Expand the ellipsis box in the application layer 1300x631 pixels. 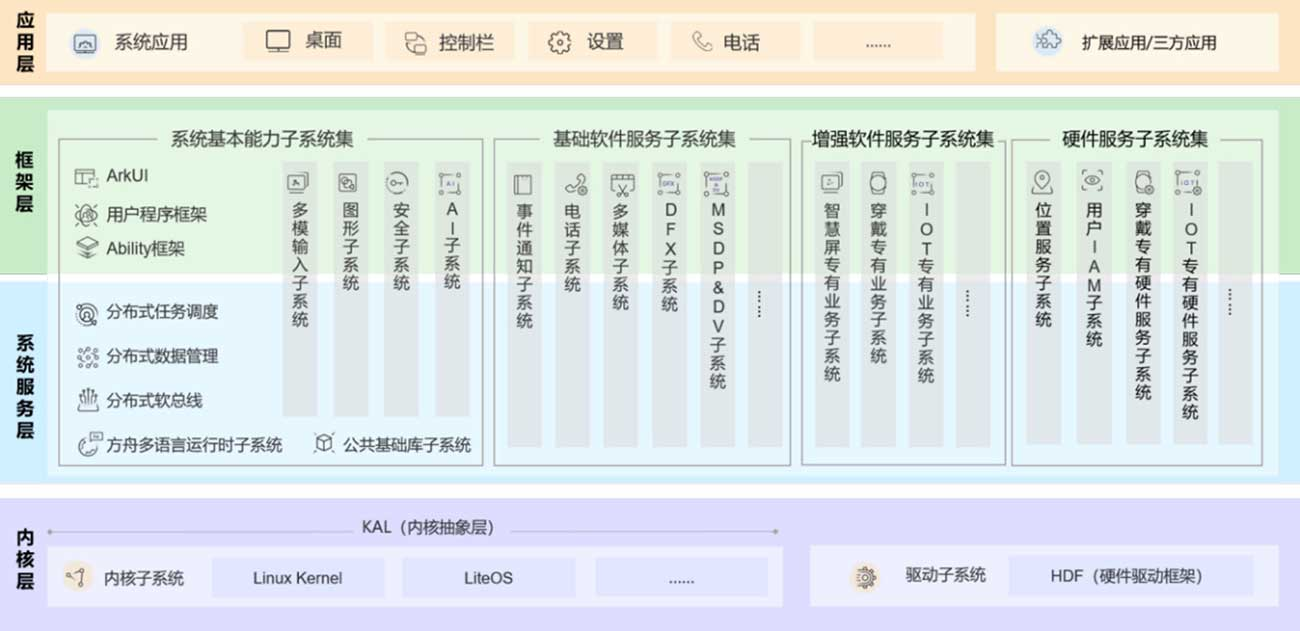point(878,43)
